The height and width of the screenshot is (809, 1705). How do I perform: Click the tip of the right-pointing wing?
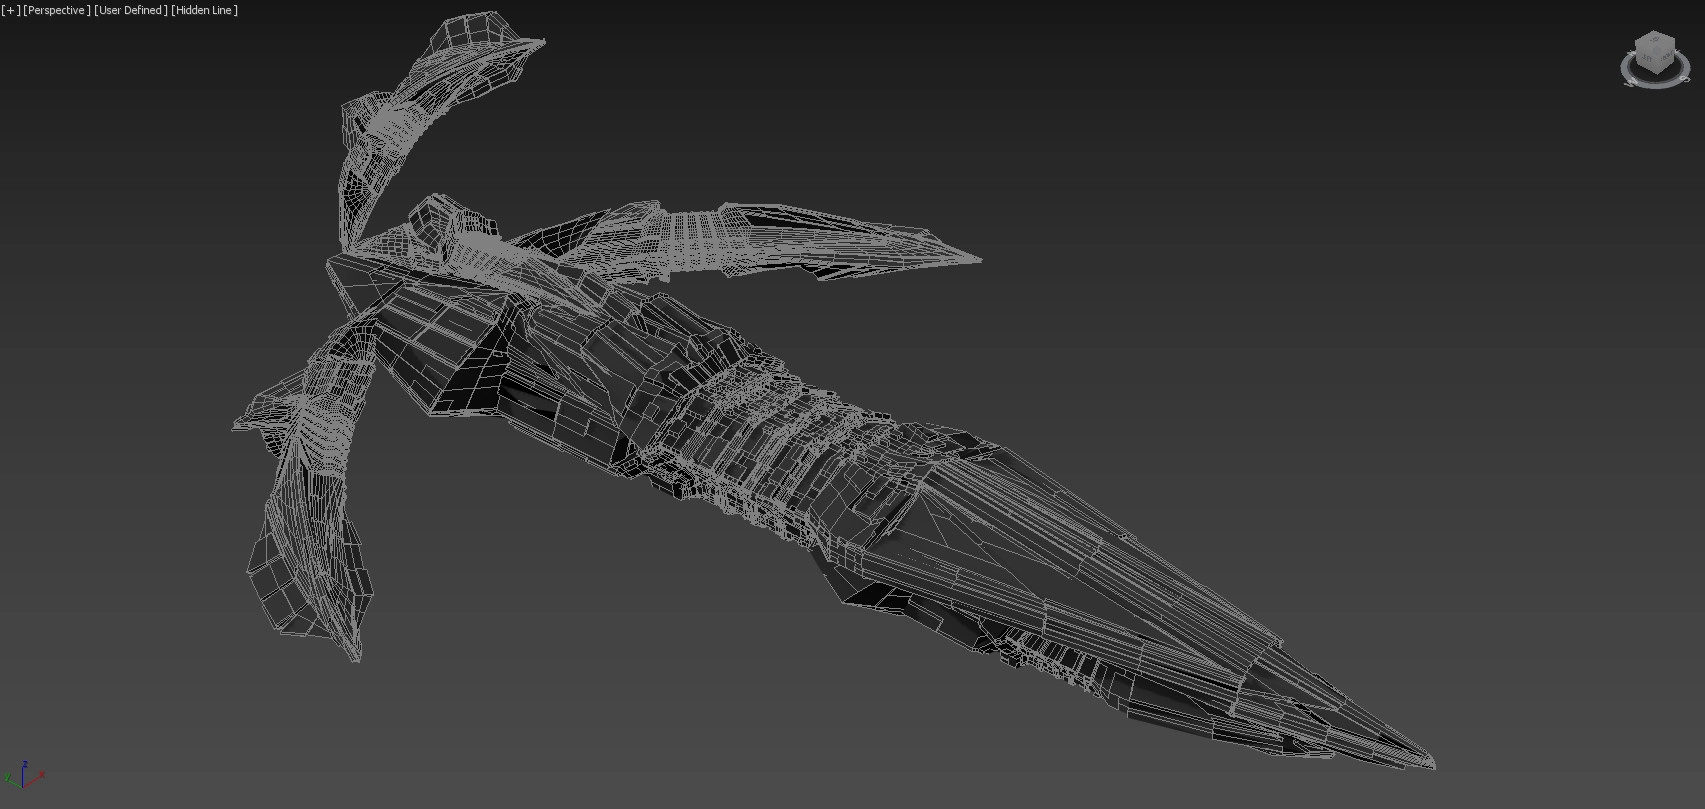[977, 259]
